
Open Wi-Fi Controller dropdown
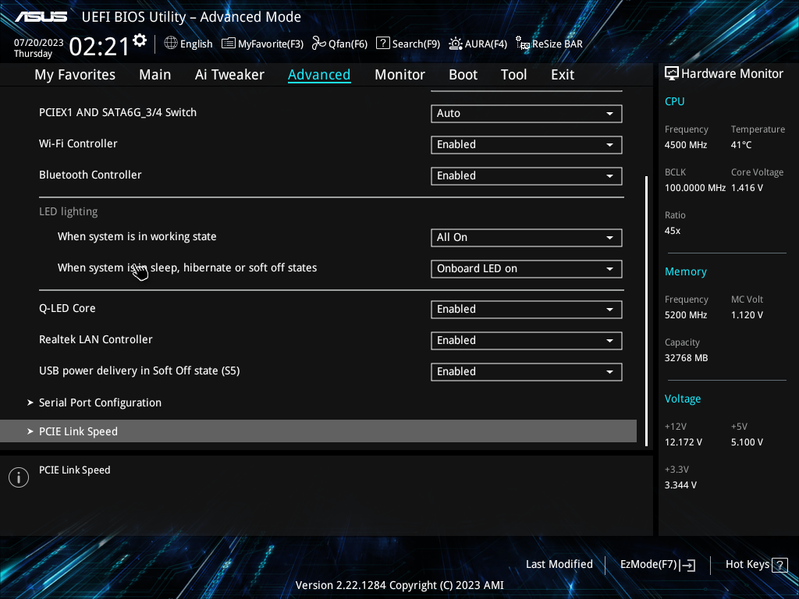[x=526, y=145]
